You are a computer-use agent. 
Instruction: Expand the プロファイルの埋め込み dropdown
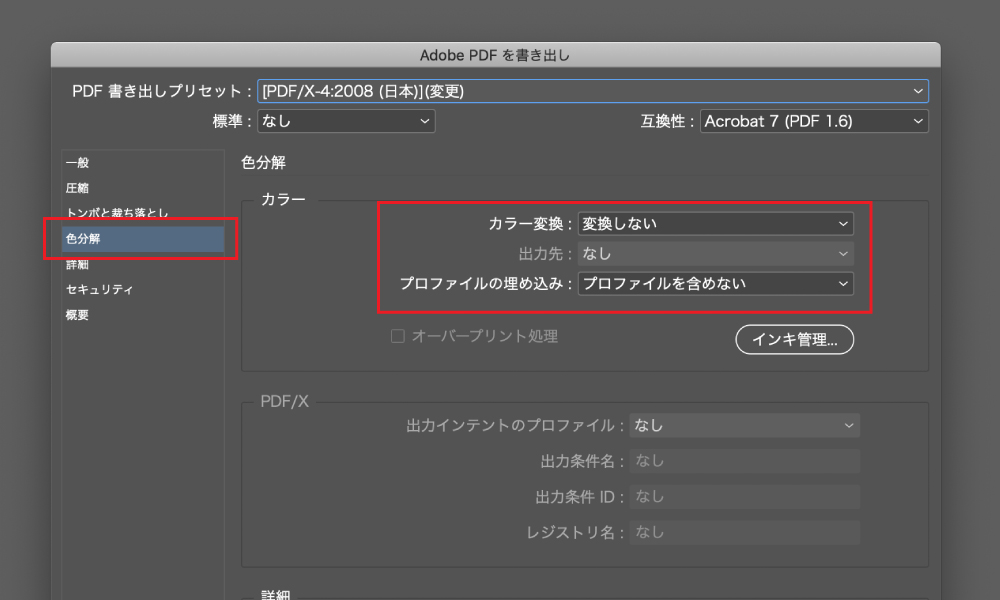[715, 284]
